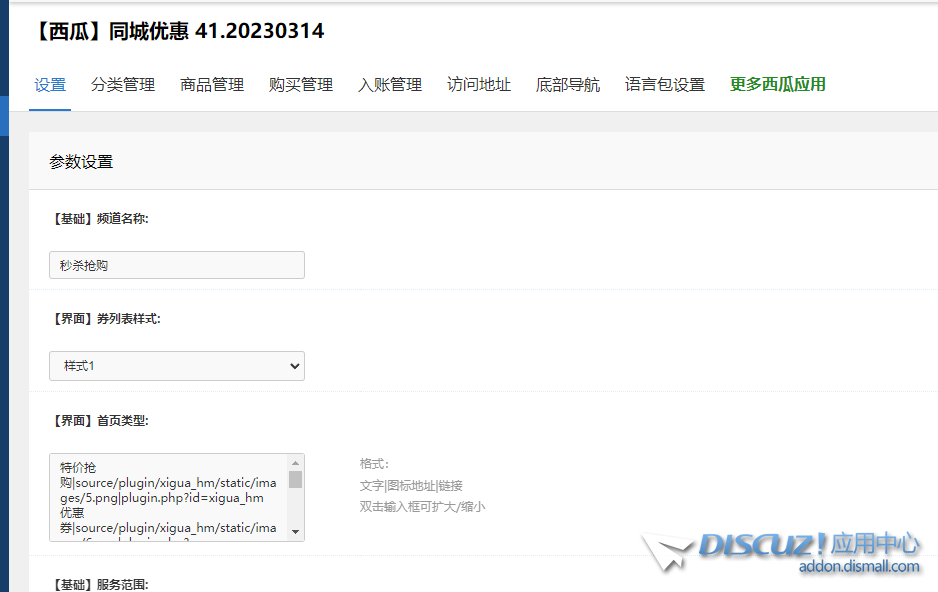This screenshot has height=592, width=938.
Task: Open the 语言包设置 tab
Action: point(665,85)
